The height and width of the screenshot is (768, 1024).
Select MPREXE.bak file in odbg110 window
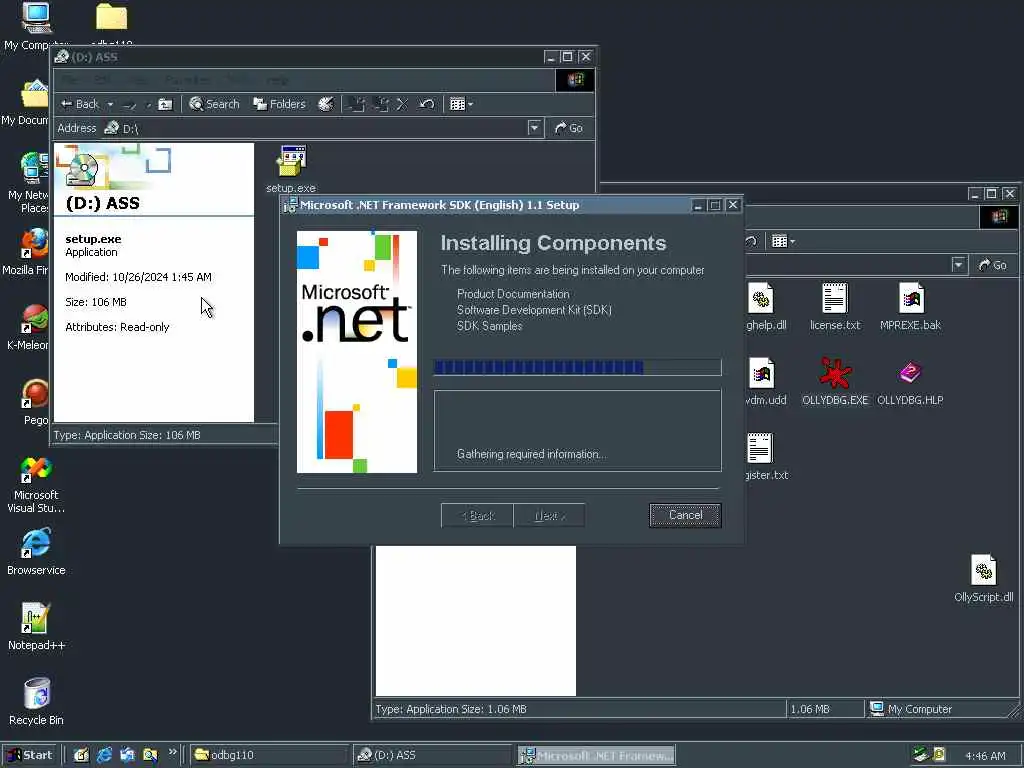click(x=910, y=306)
